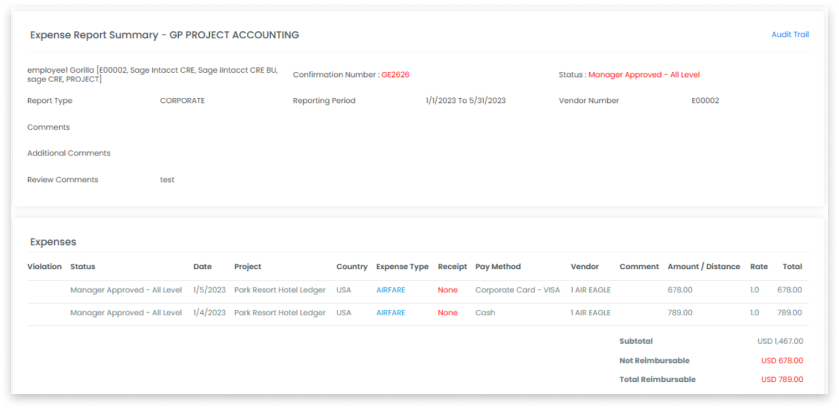Click vendor 1 AIR EAGLE in VISA row
The width and height of the screenshot is (839, 409).
click(x=591, y=290)
